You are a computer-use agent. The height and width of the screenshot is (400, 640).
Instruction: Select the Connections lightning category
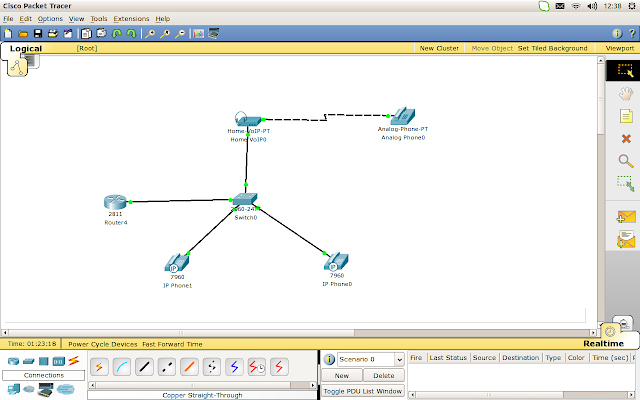(x=74, y=361)
